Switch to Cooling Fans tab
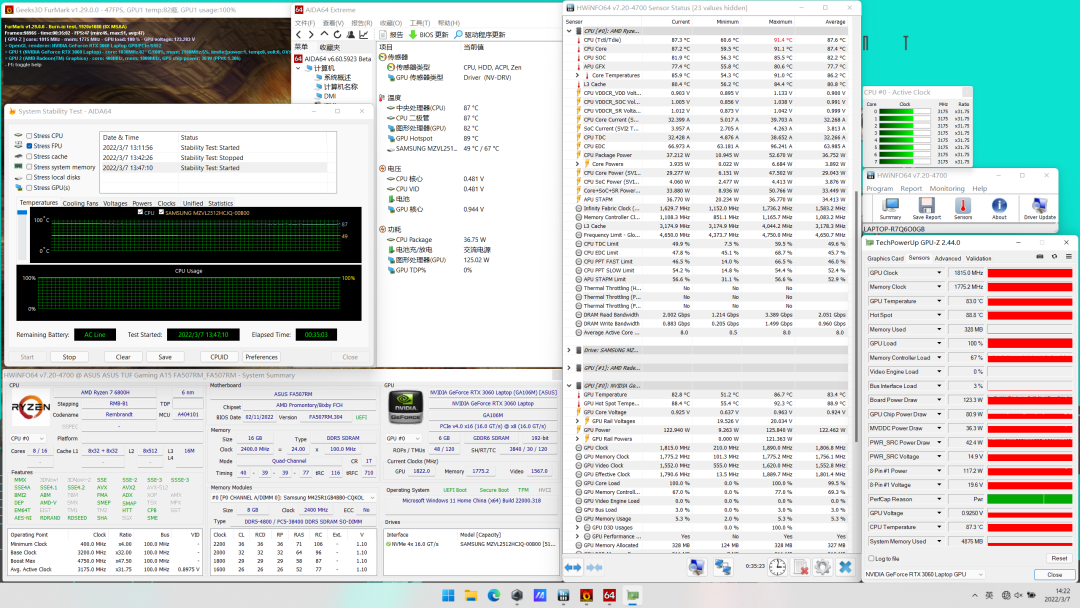The width and height of the screenshot is (1080, 608). coord(81,203)
